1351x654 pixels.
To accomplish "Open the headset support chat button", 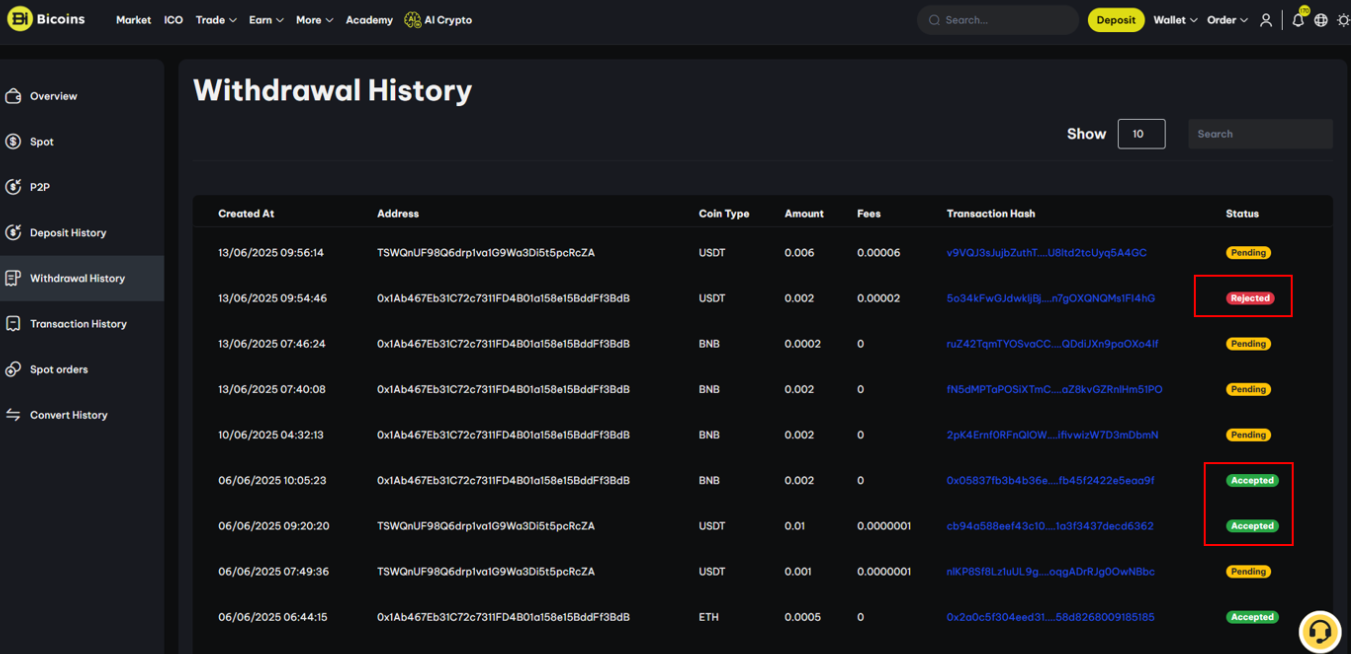I will [1319, 632].
